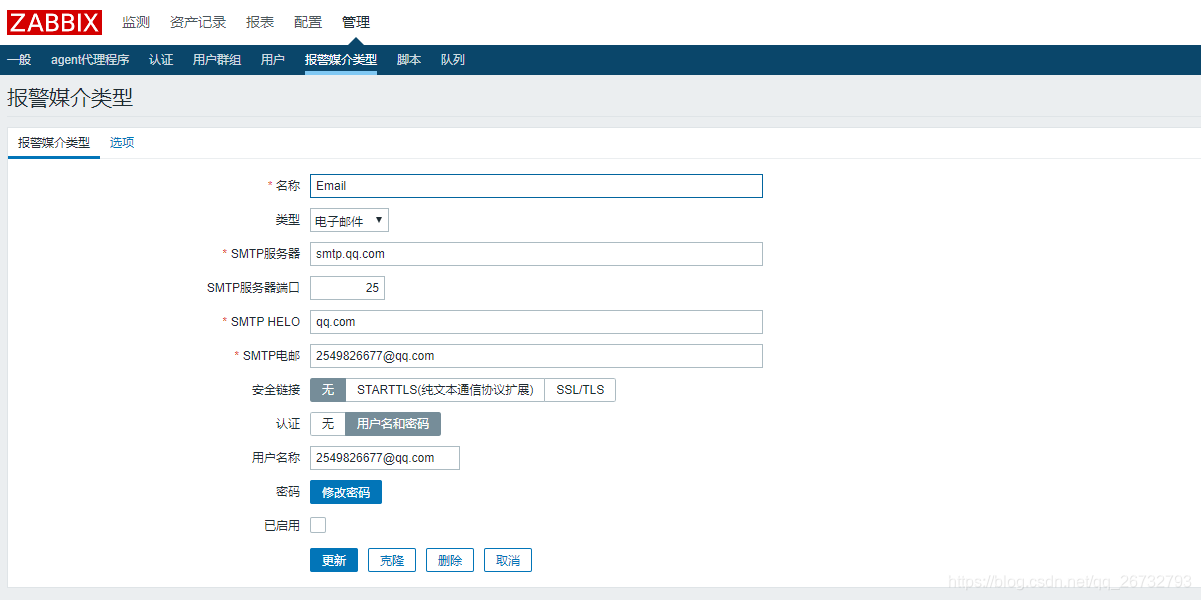Select SSL/TLS secure connection option

pos(580,390)
